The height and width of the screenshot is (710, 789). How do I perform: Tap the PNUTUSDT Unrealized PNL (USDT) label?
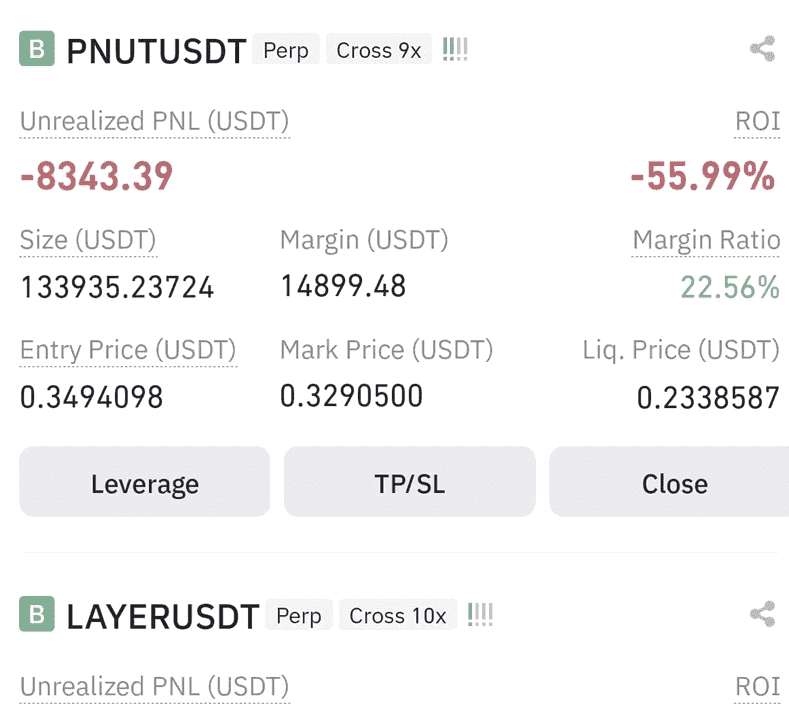click(154, 122)
